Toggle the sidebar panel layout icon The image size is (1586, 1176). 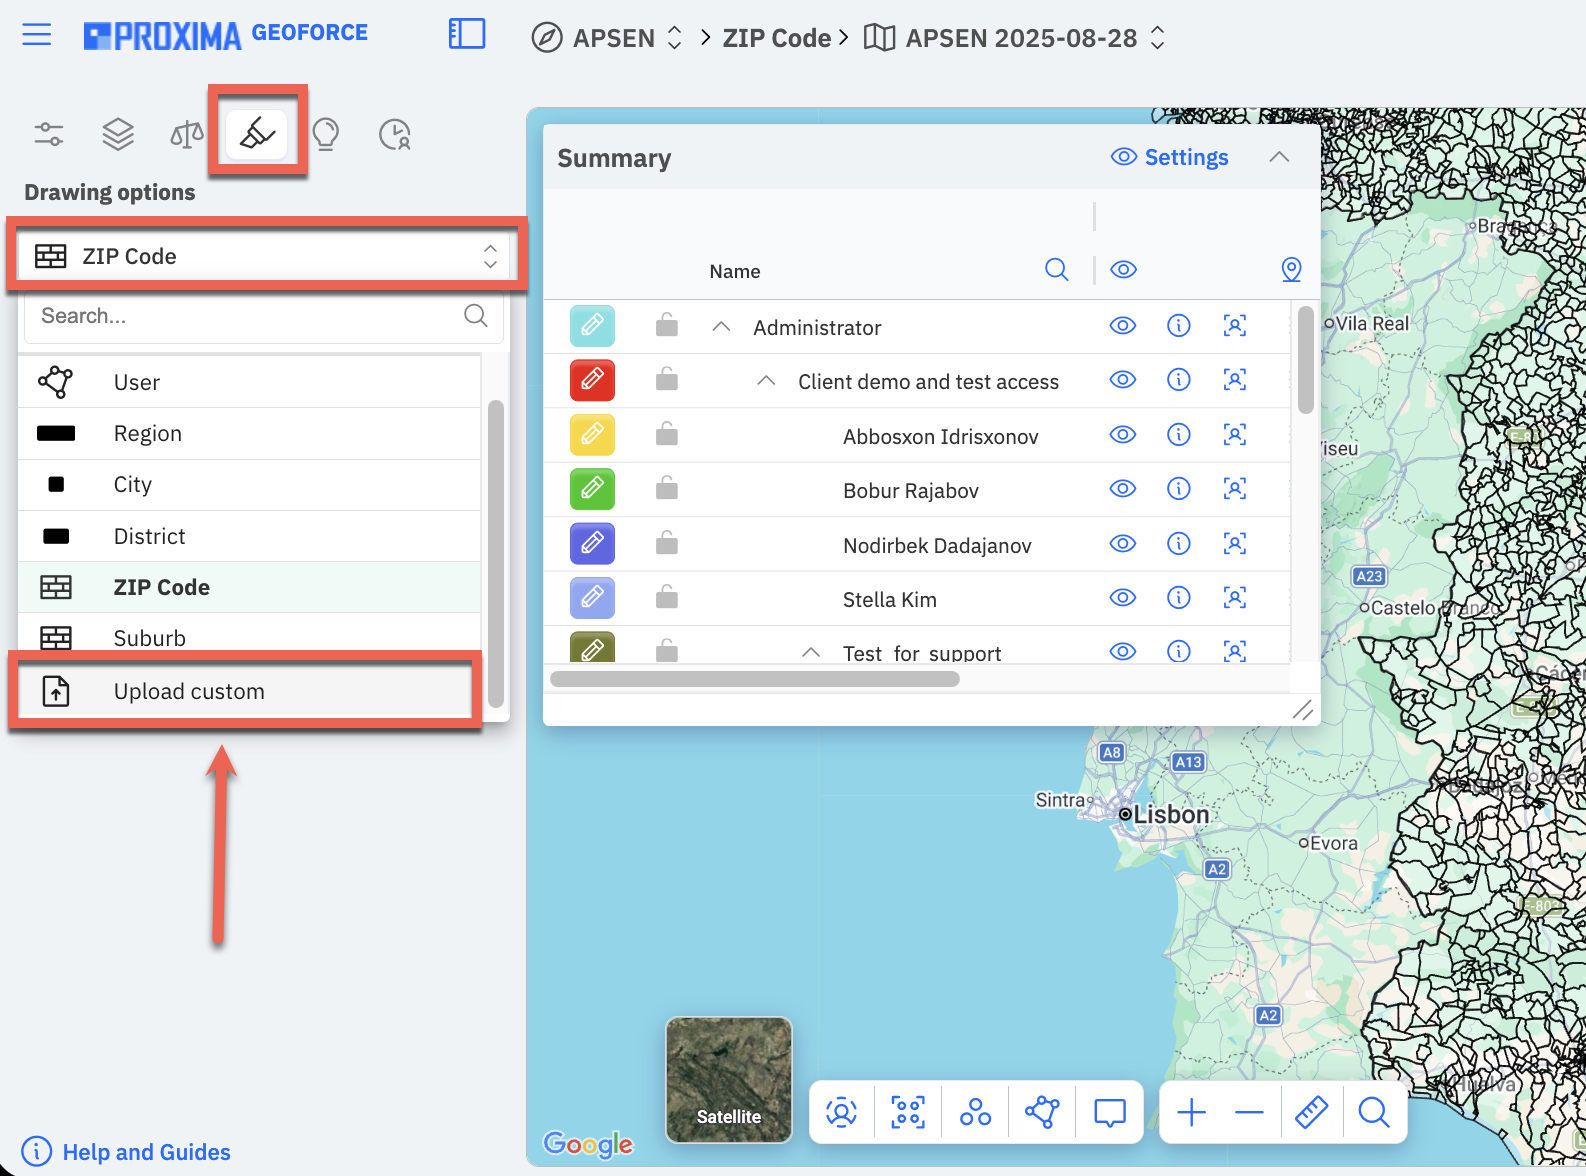point(467,34)
